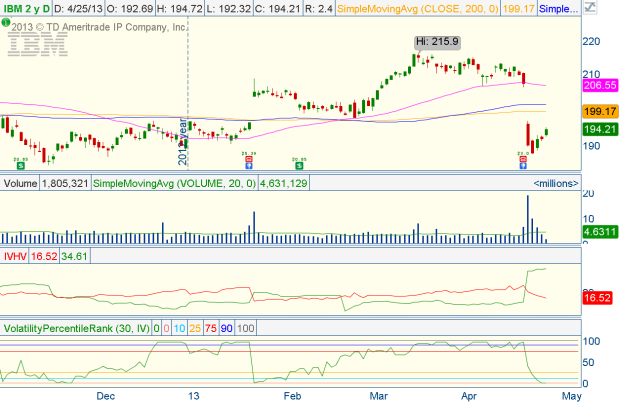Click the 13 year label on time axis
Screen dimensions: 625x402
pos(193,396)
